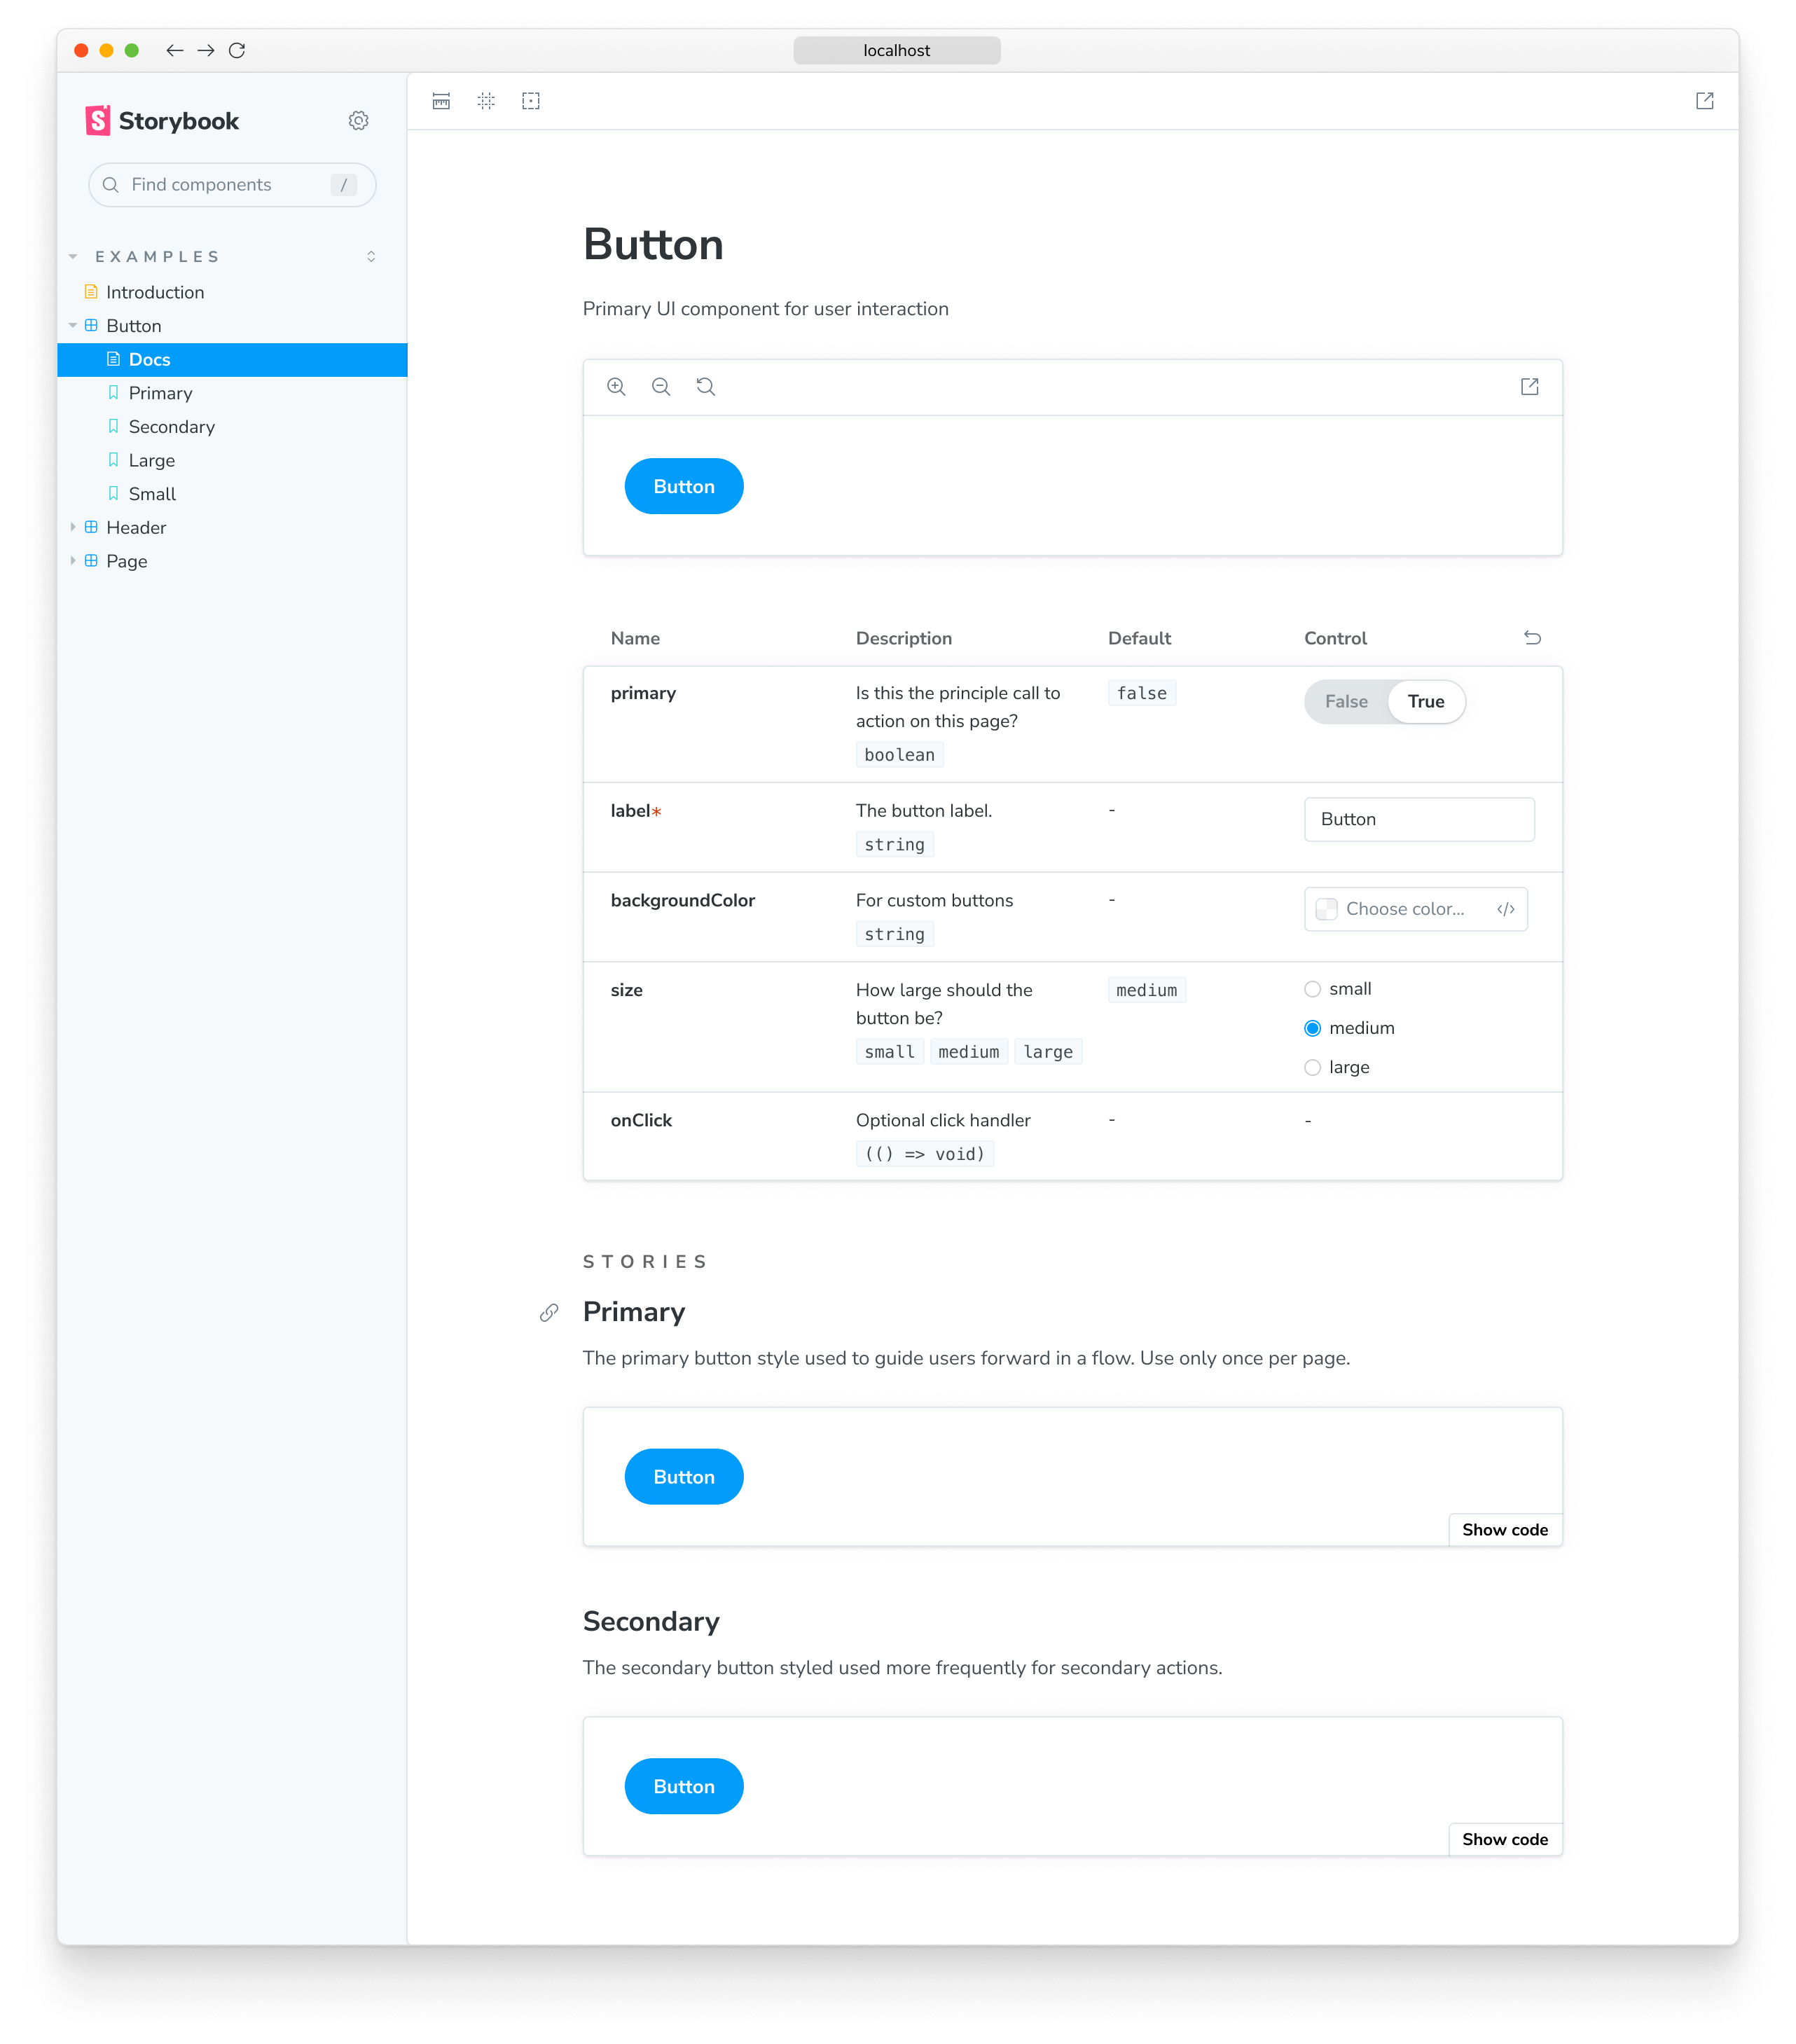The image size is (1796, 2044).
Task: Click the reset zoom icon in preview
Action: [706, 386]
